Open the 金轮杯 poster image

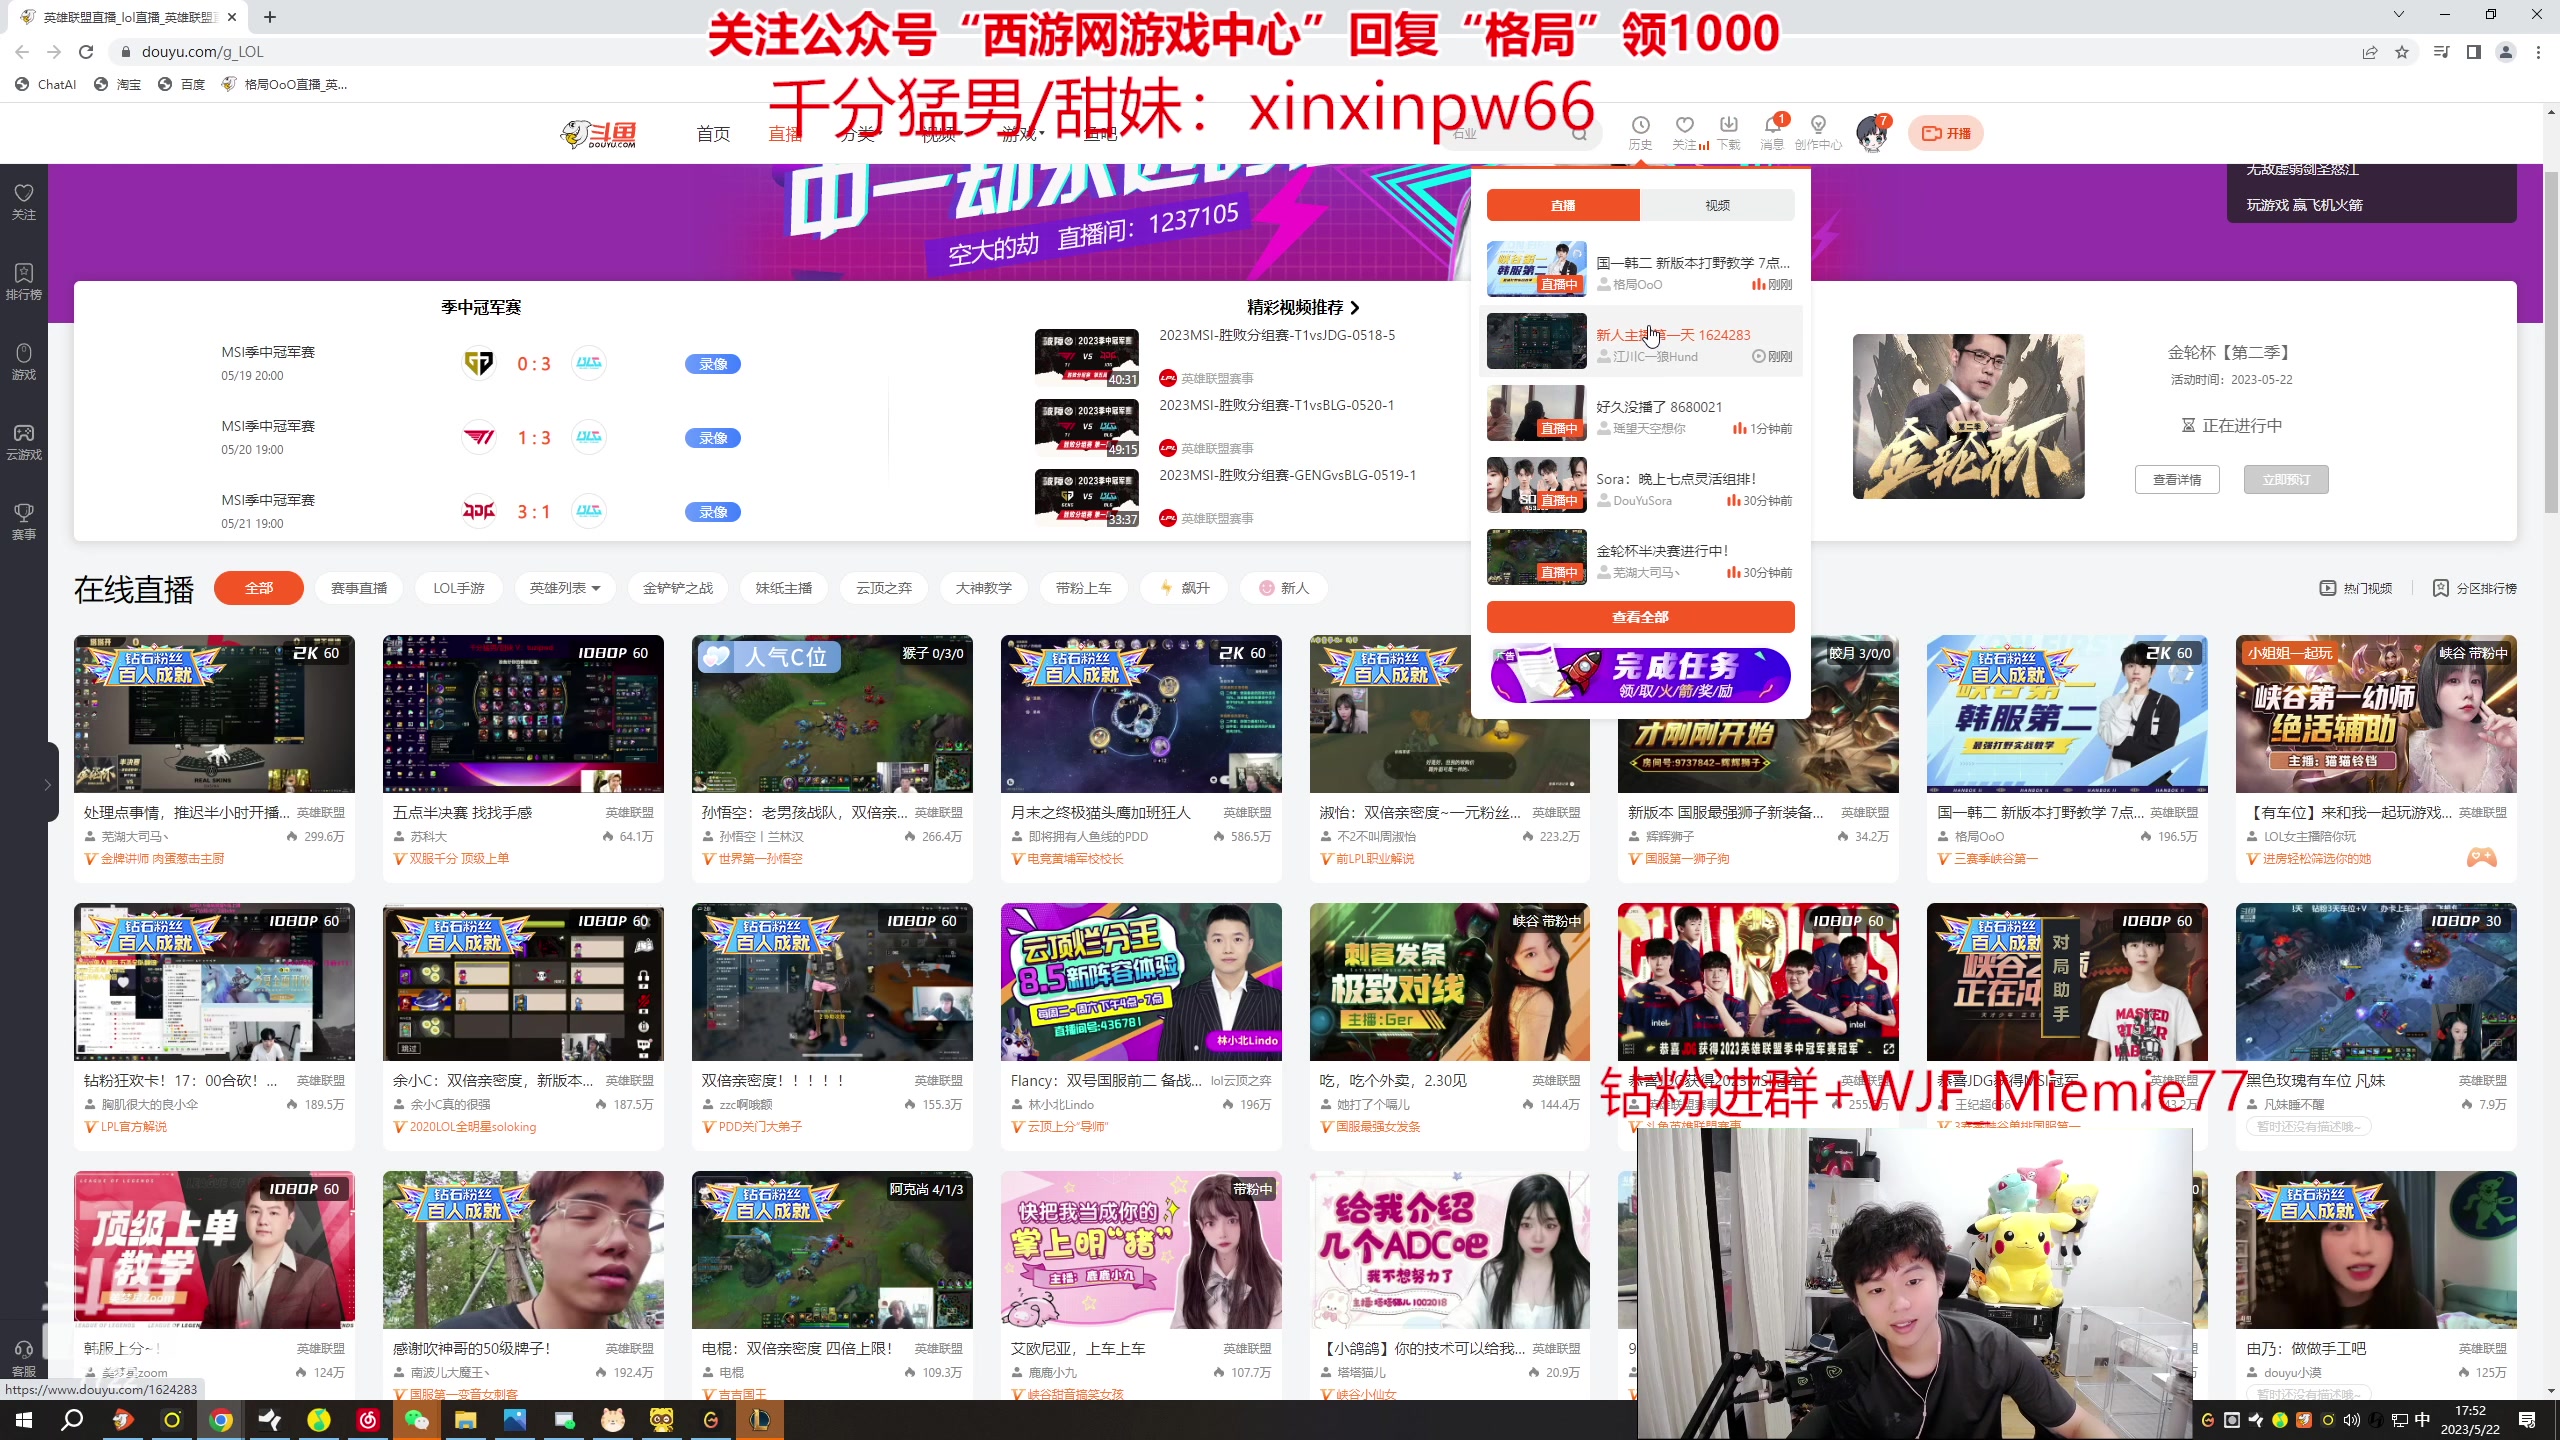coord(1968,416)
